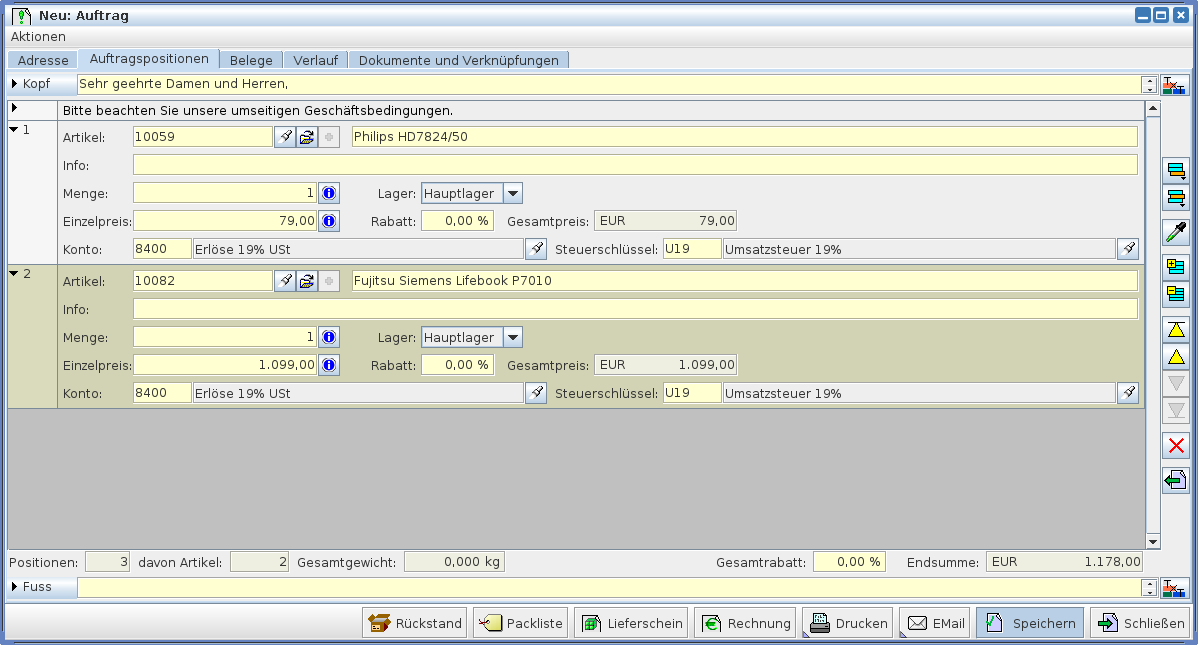Viewport: 1198px width, 645px height.
Task: Open Lager dropdown for position 2
Action: (x=512, y=337)
